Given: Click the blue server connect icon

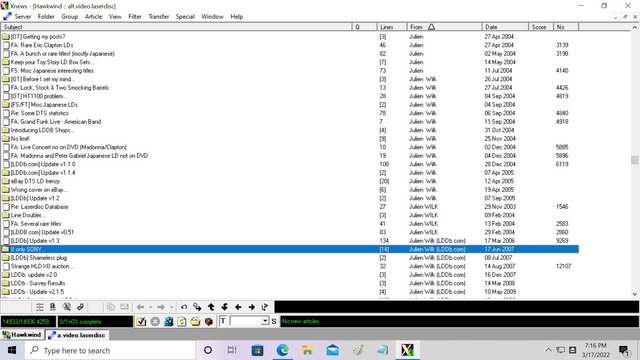Looking at the screenshot, I should click(x=169, y=322).
